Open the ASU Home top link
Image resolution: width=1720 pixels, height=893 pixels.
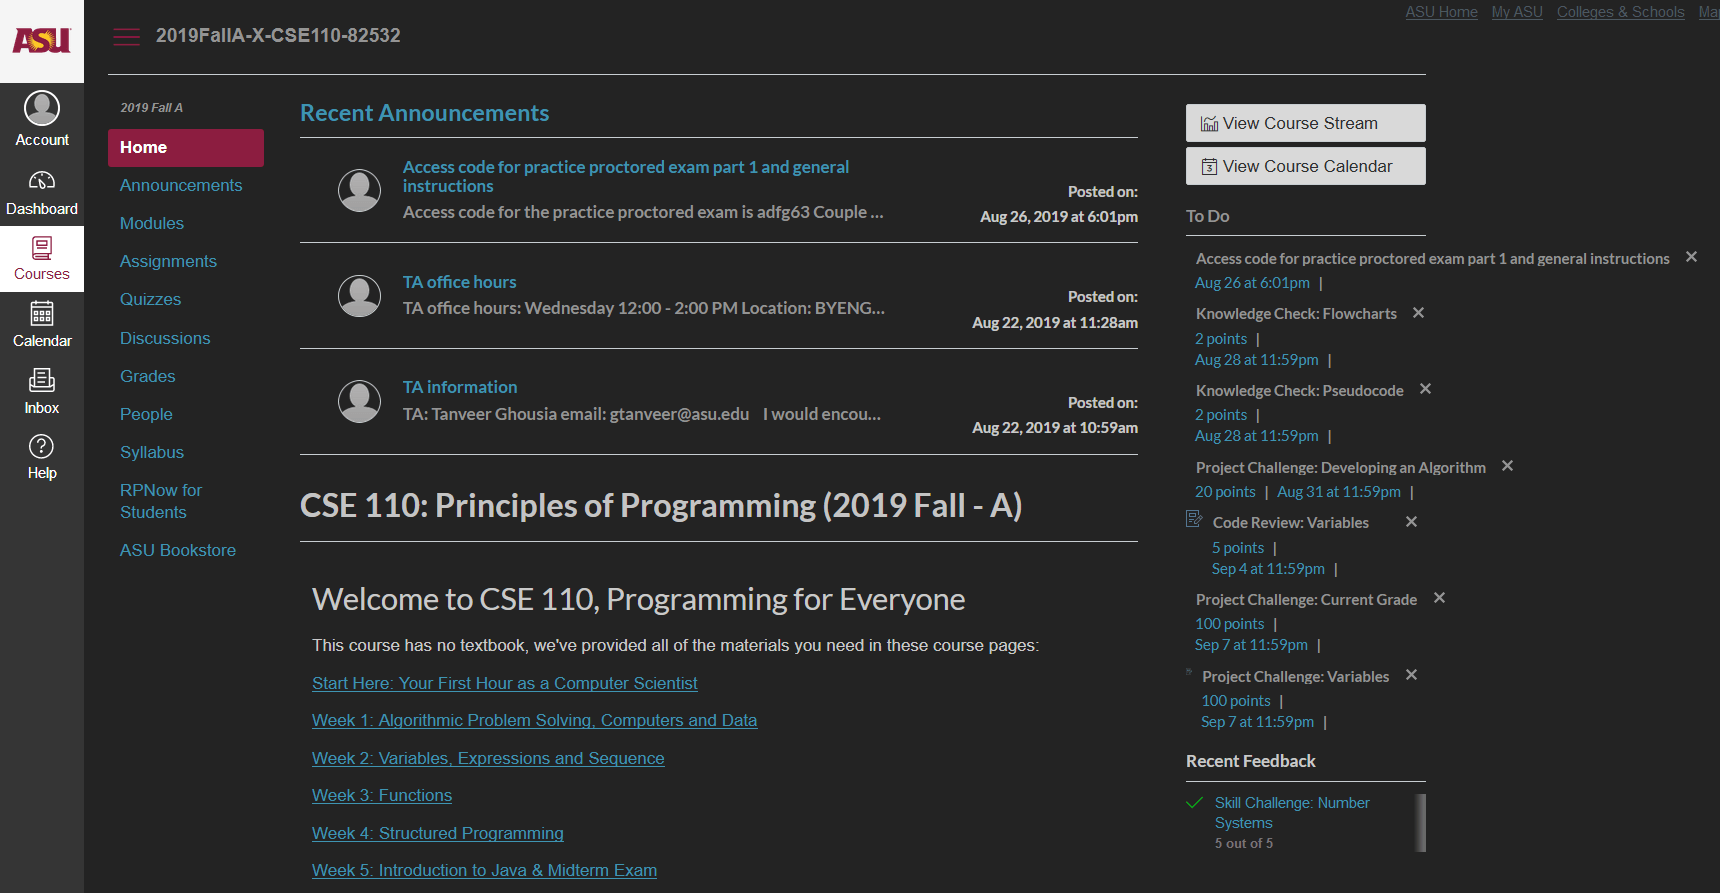click(x=1441, y=12)
